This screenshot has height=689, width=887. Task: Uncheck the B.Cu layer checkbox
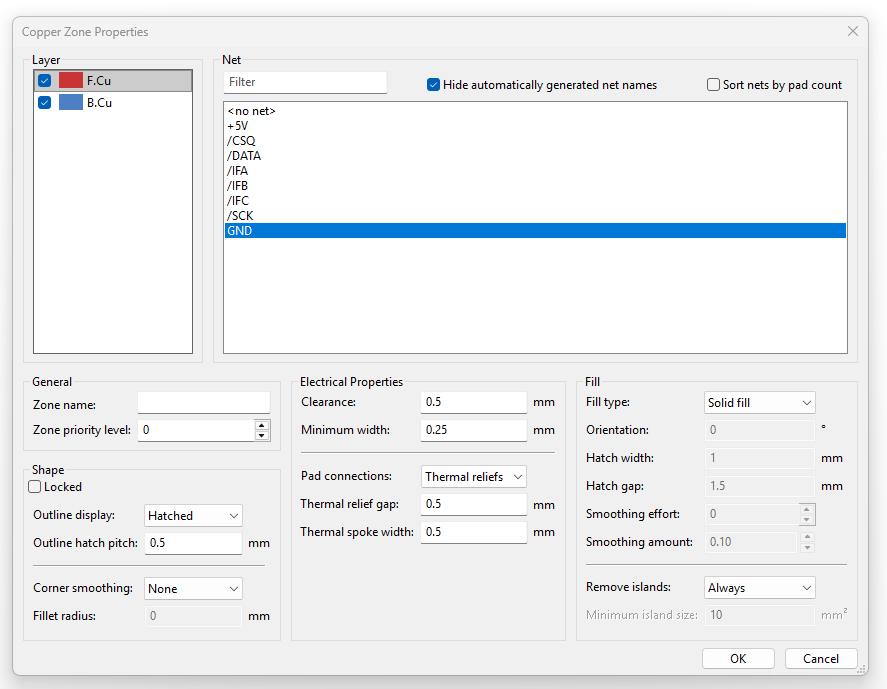(45, 103)
